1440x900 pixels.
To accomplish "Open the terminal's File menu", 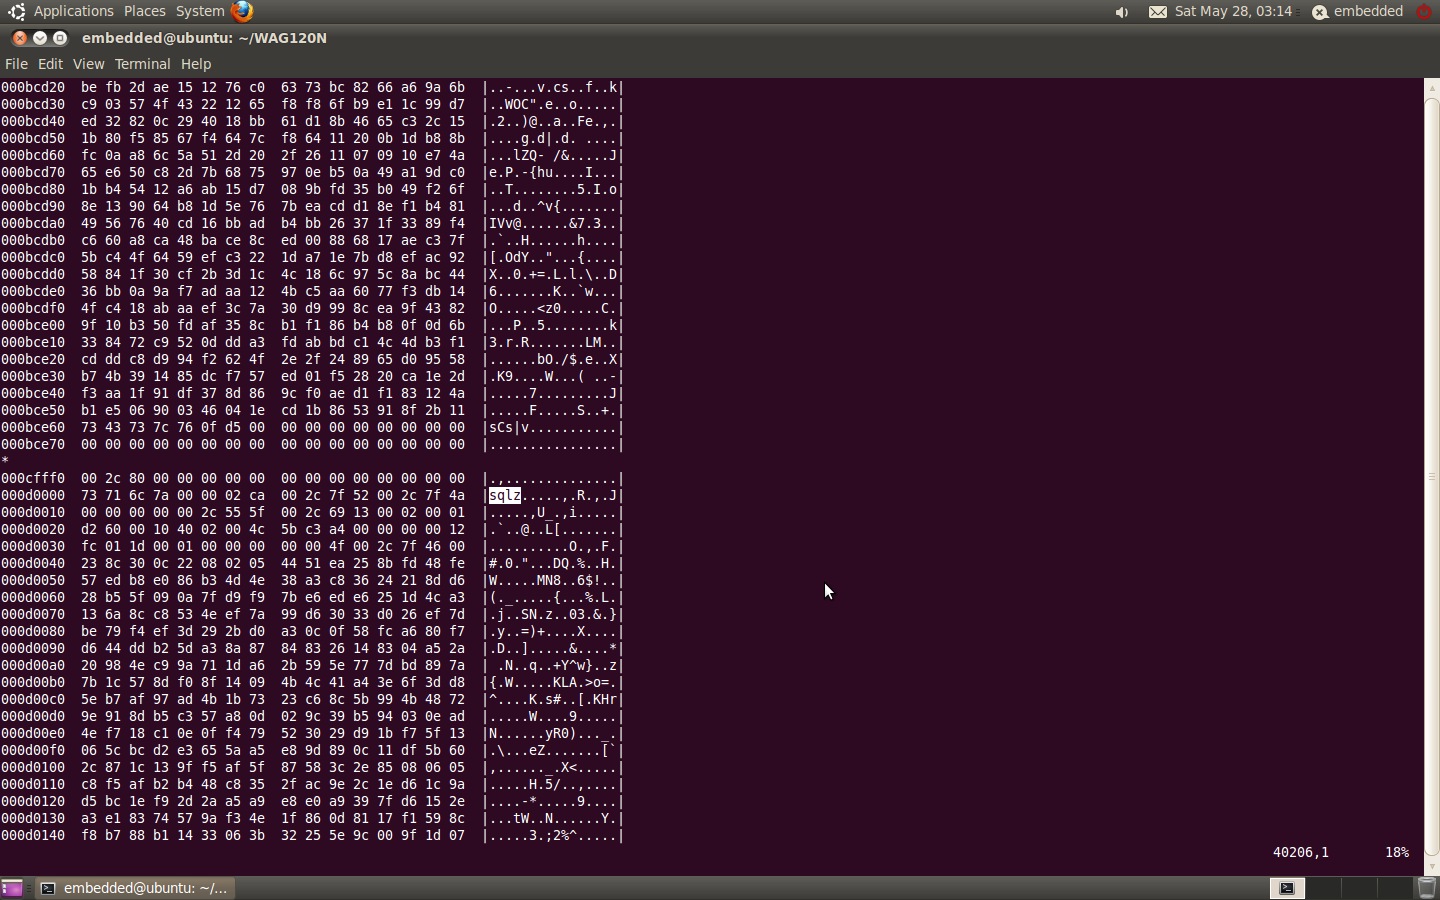I will tap(16, 64).
